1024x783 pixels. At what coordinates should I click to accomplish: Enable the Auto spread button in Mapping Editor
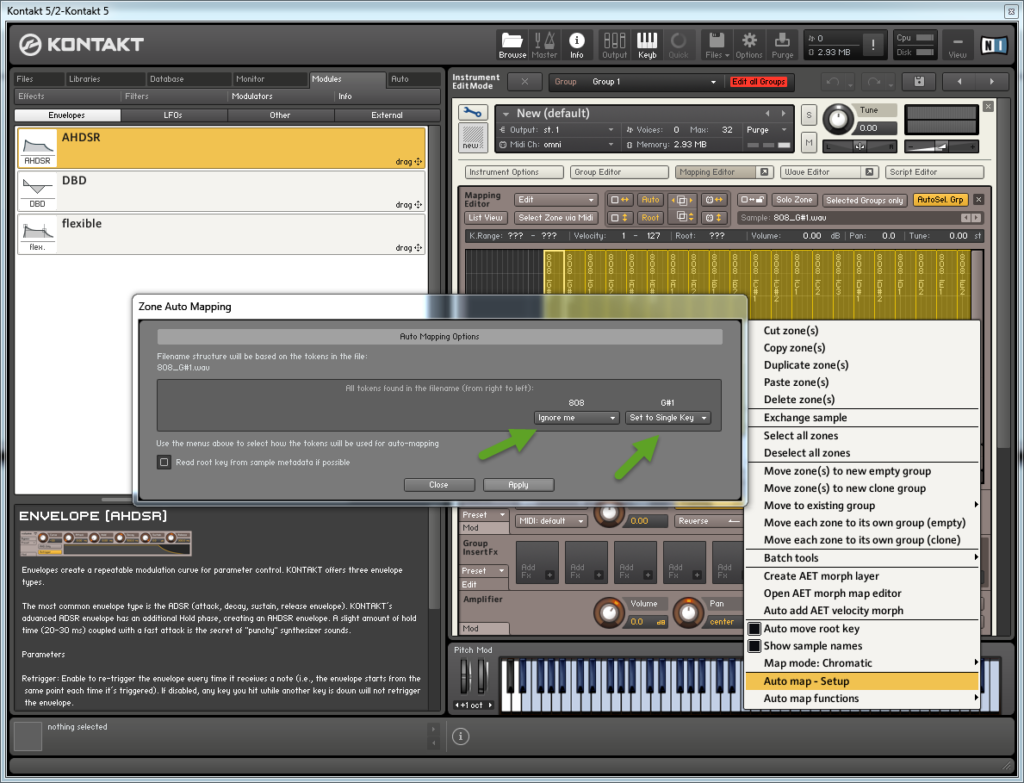tap(648, 200)
